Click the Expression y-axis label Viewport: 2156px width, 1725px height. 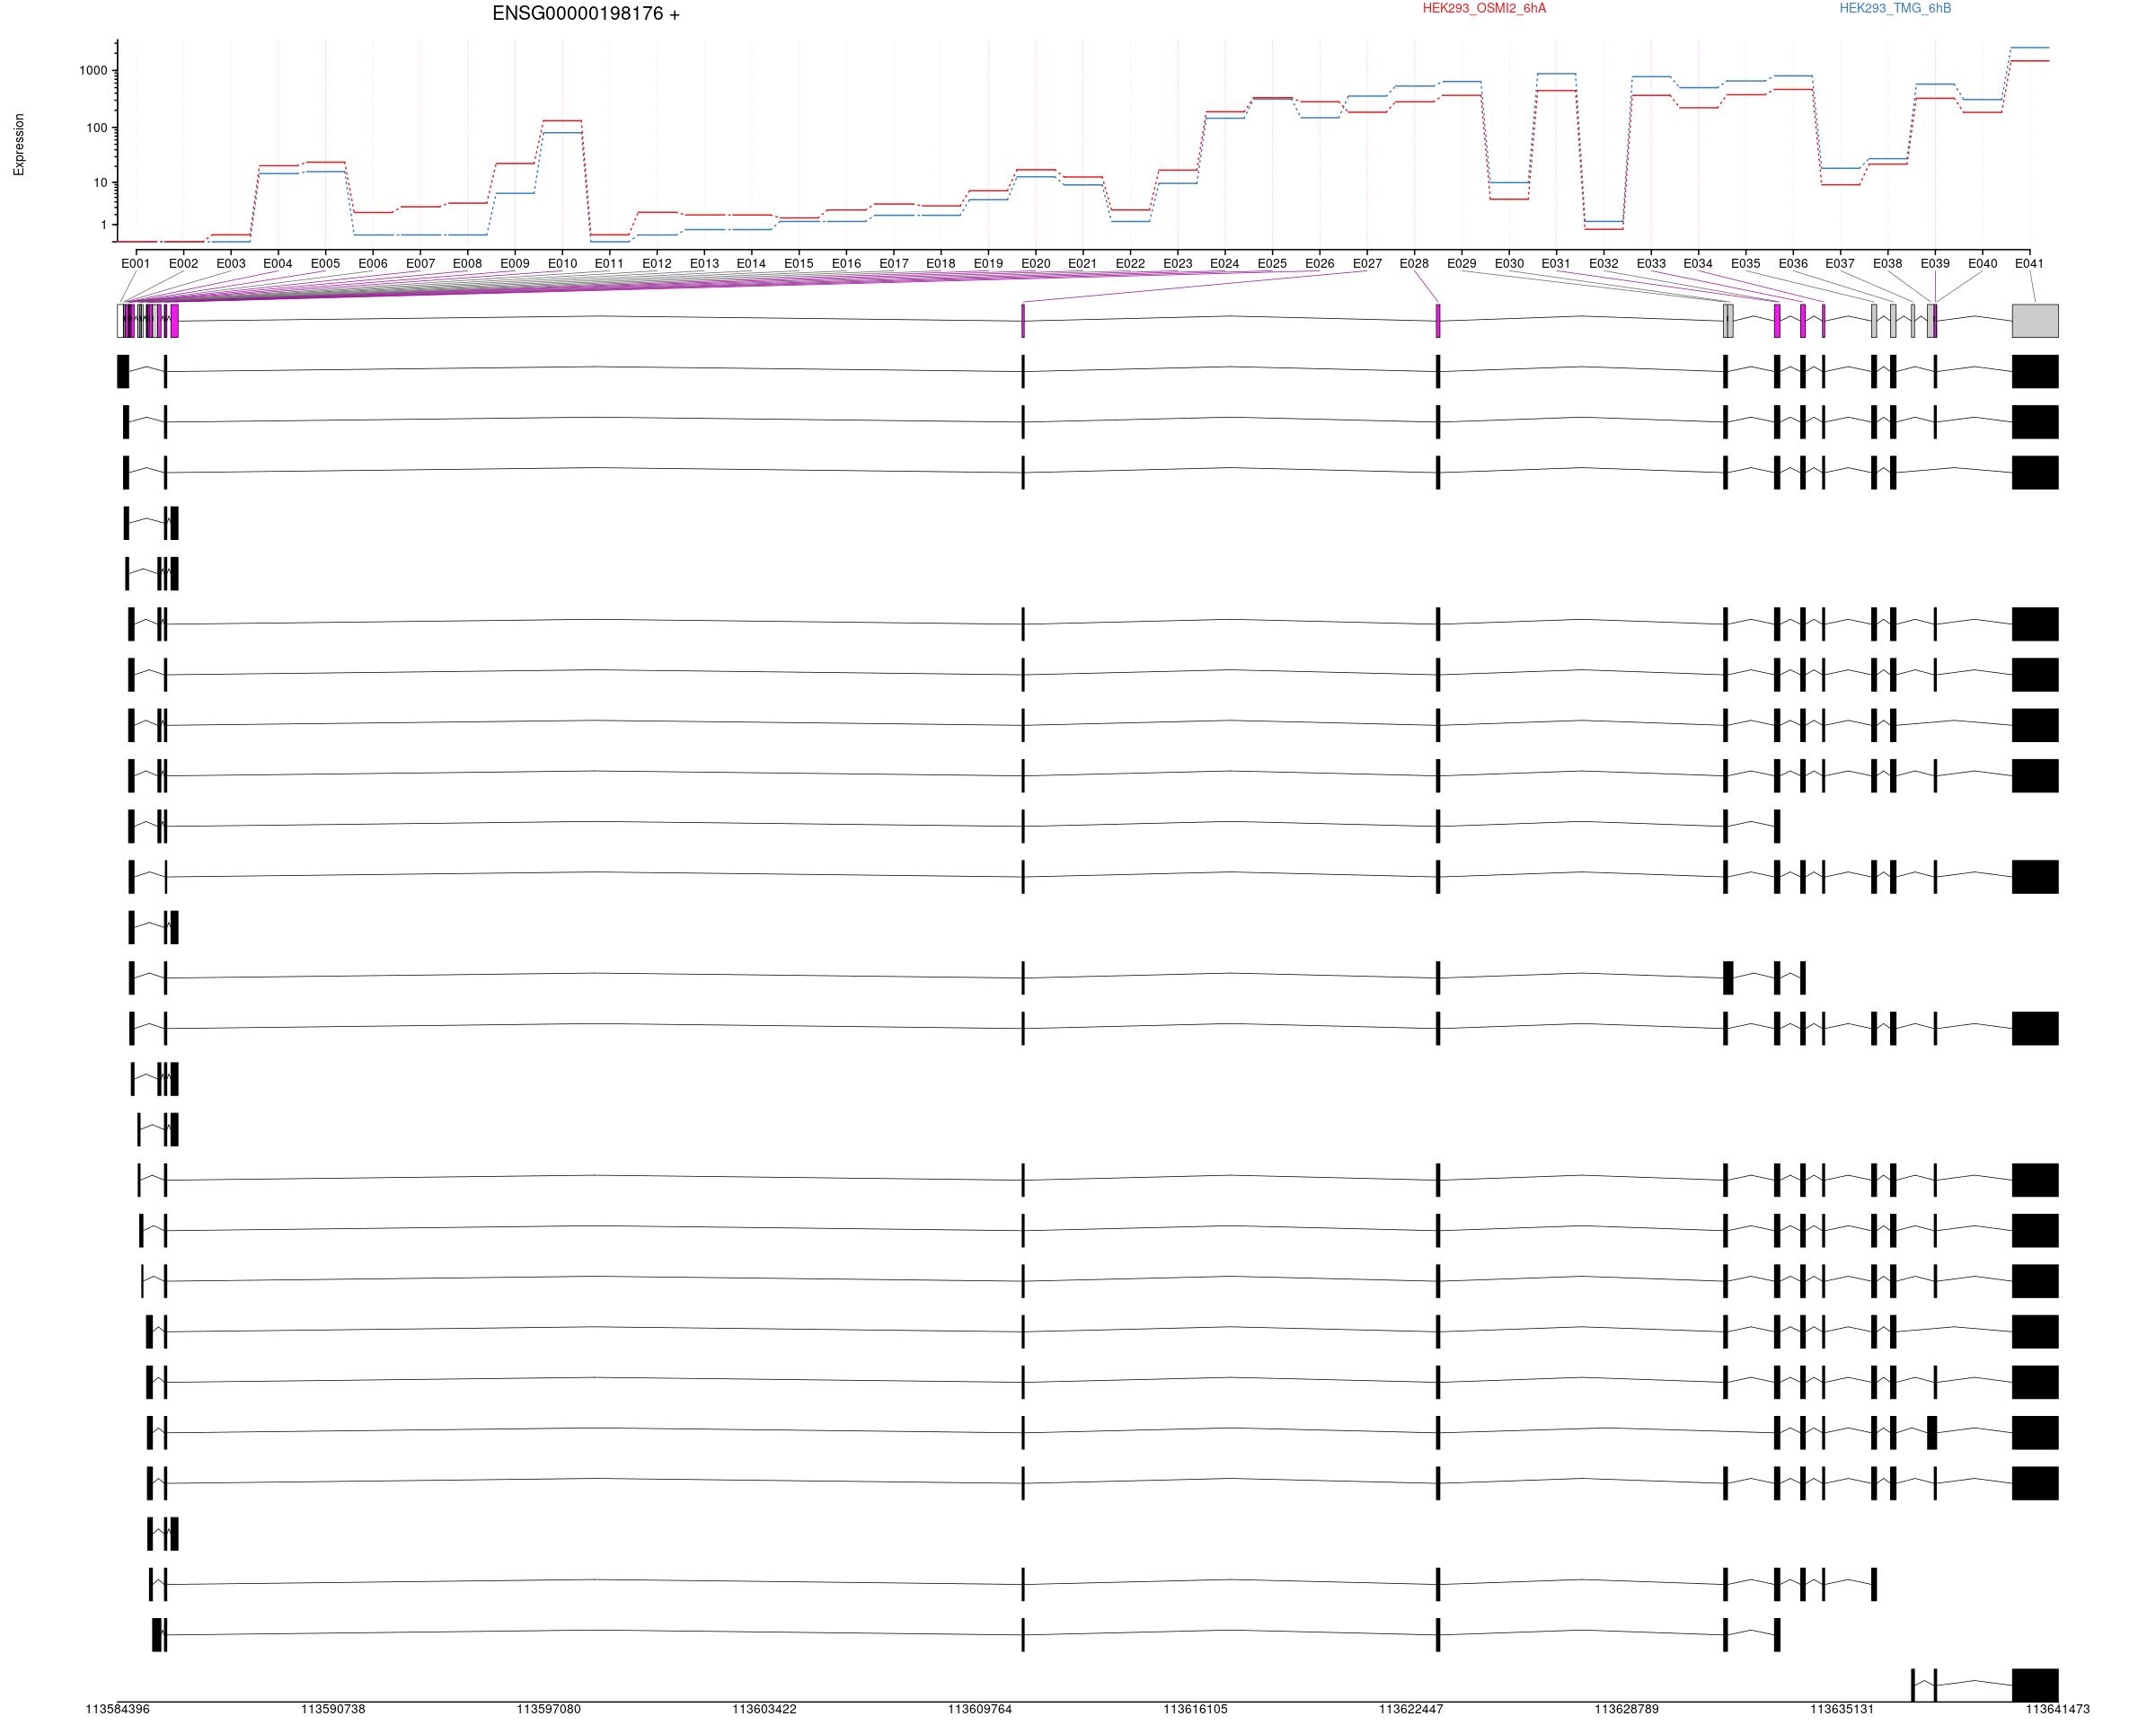19,145
